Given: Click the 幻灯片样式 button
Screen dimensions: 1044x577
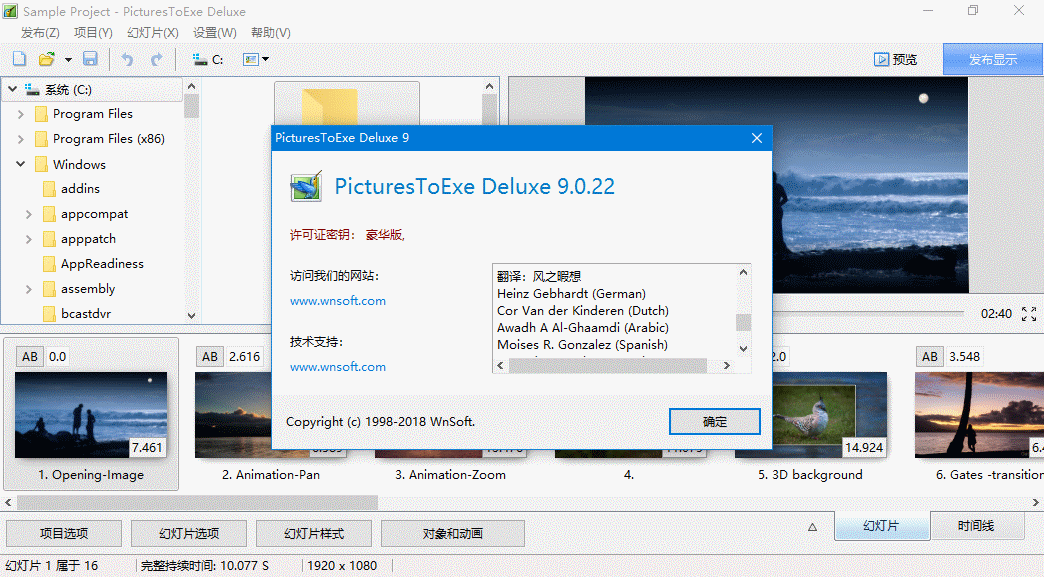Looking at the screenshot, I should [x=314, y=533].
